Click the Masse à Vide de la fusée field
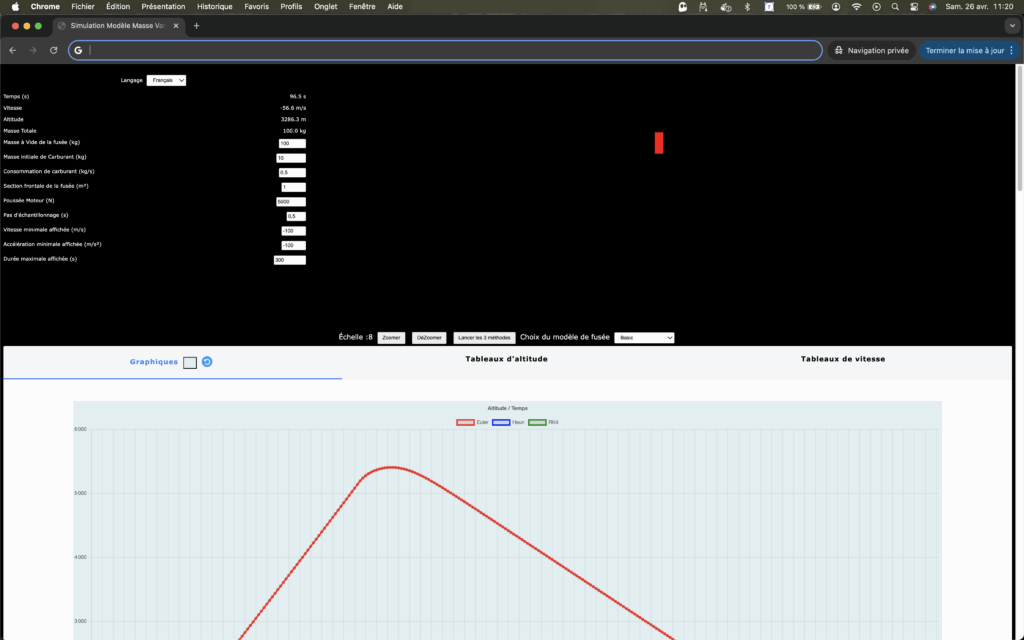1024x640 pixels. pyautogui.click(x=292, y=144)
